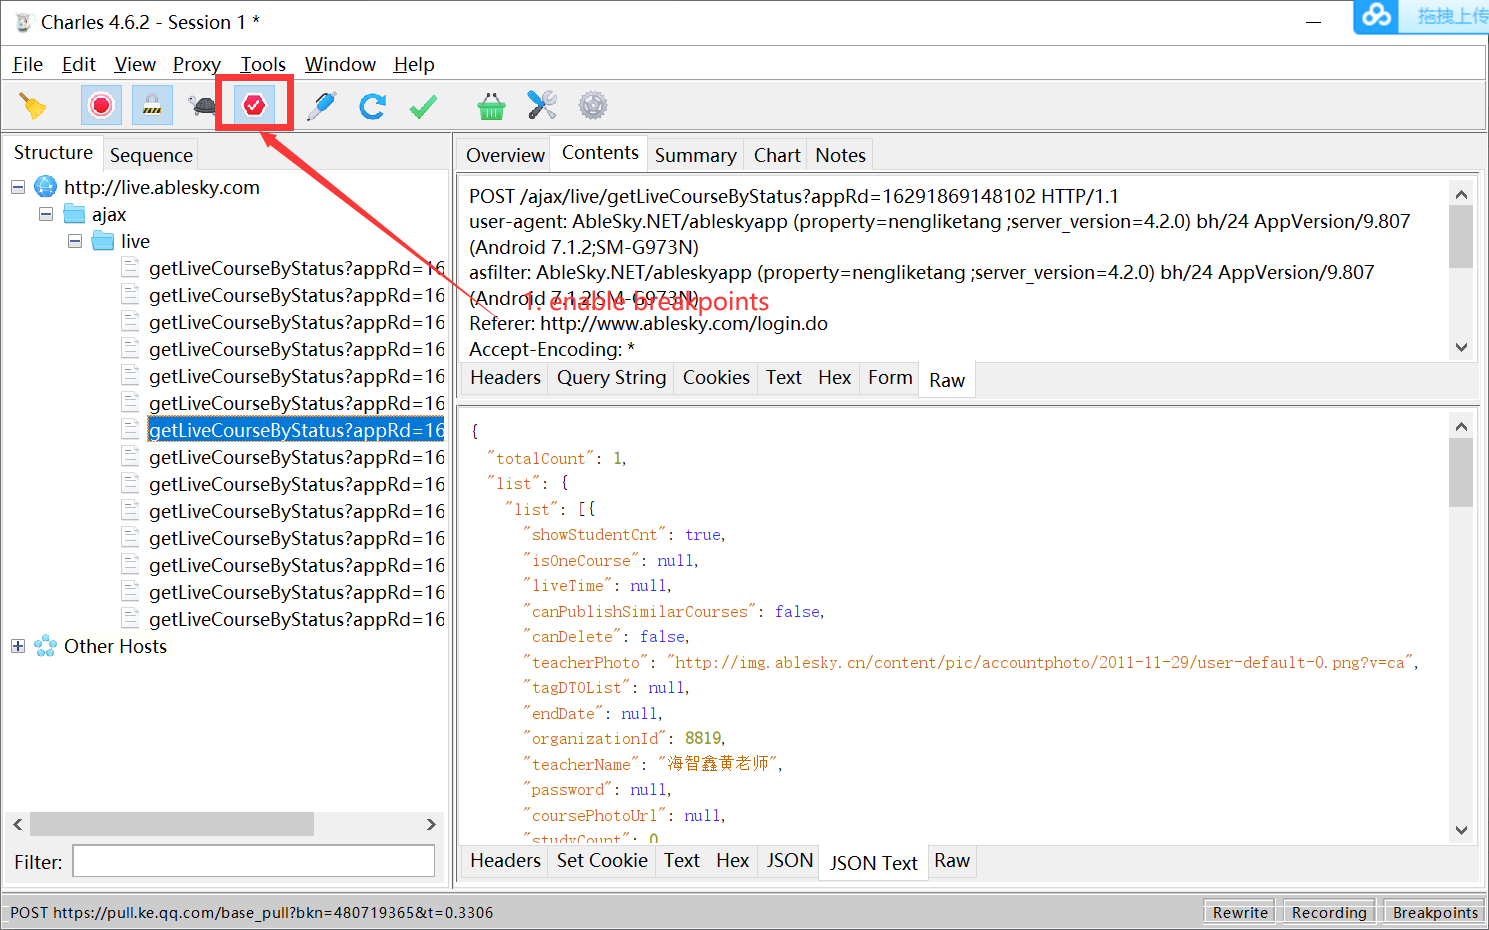Expand the Other Hosts node

click(18, 646)
